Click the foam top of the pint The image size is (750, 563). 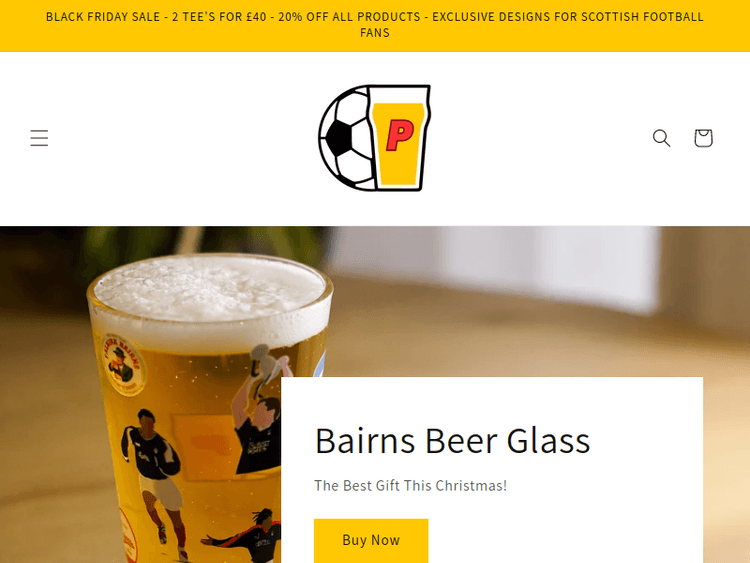tap(210, 294)
